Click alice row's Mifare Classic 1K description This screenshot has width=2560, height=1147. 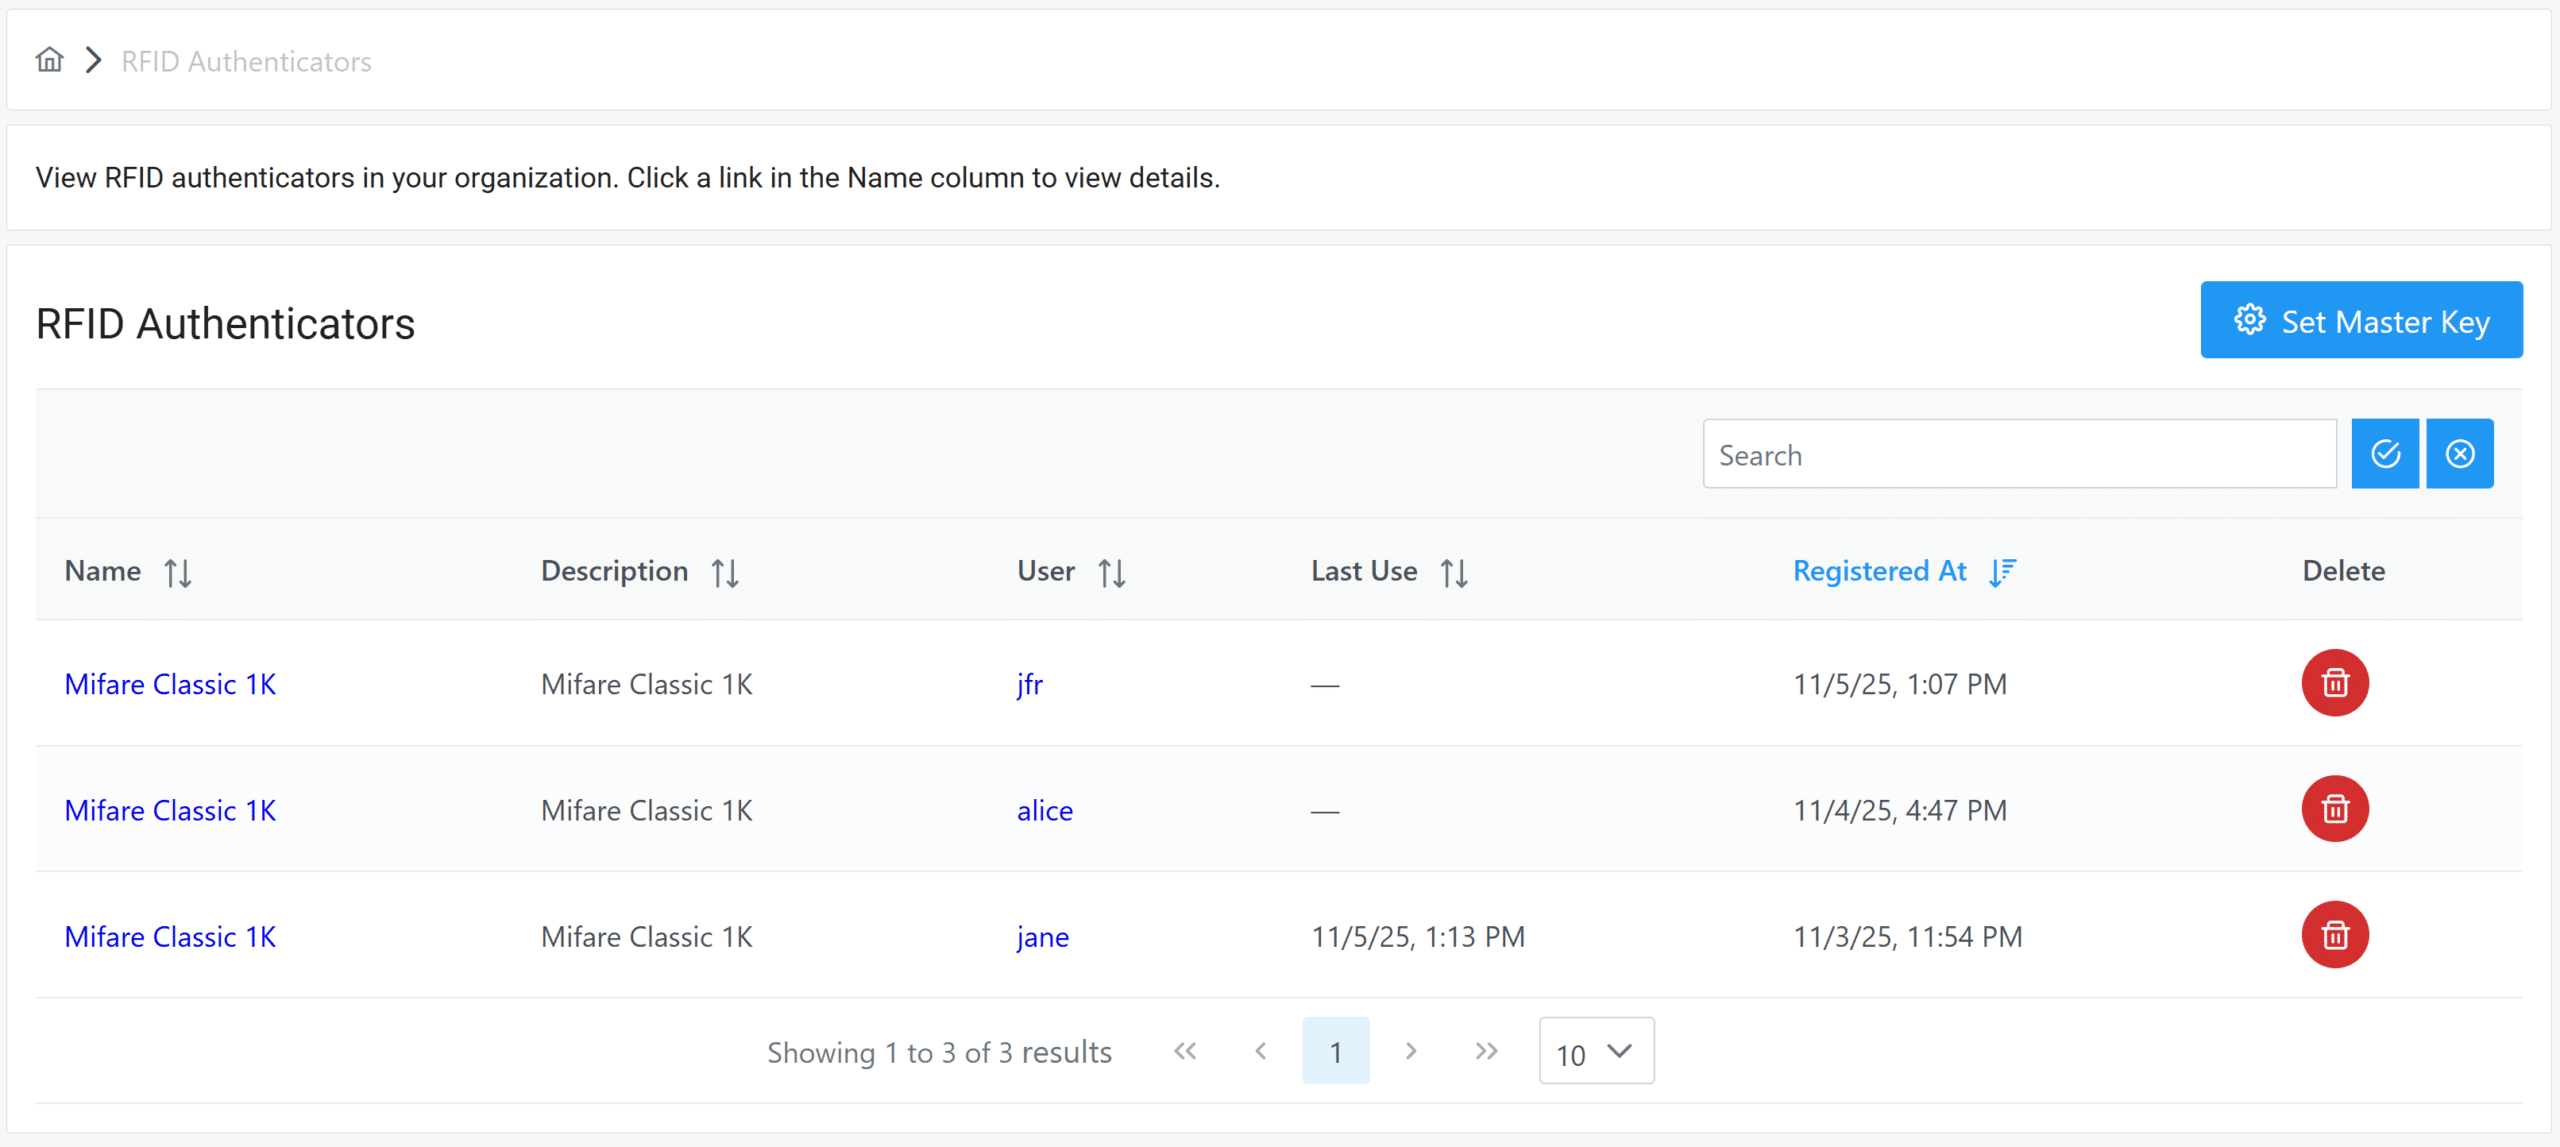pyautogui.click(x=646, y=810)
